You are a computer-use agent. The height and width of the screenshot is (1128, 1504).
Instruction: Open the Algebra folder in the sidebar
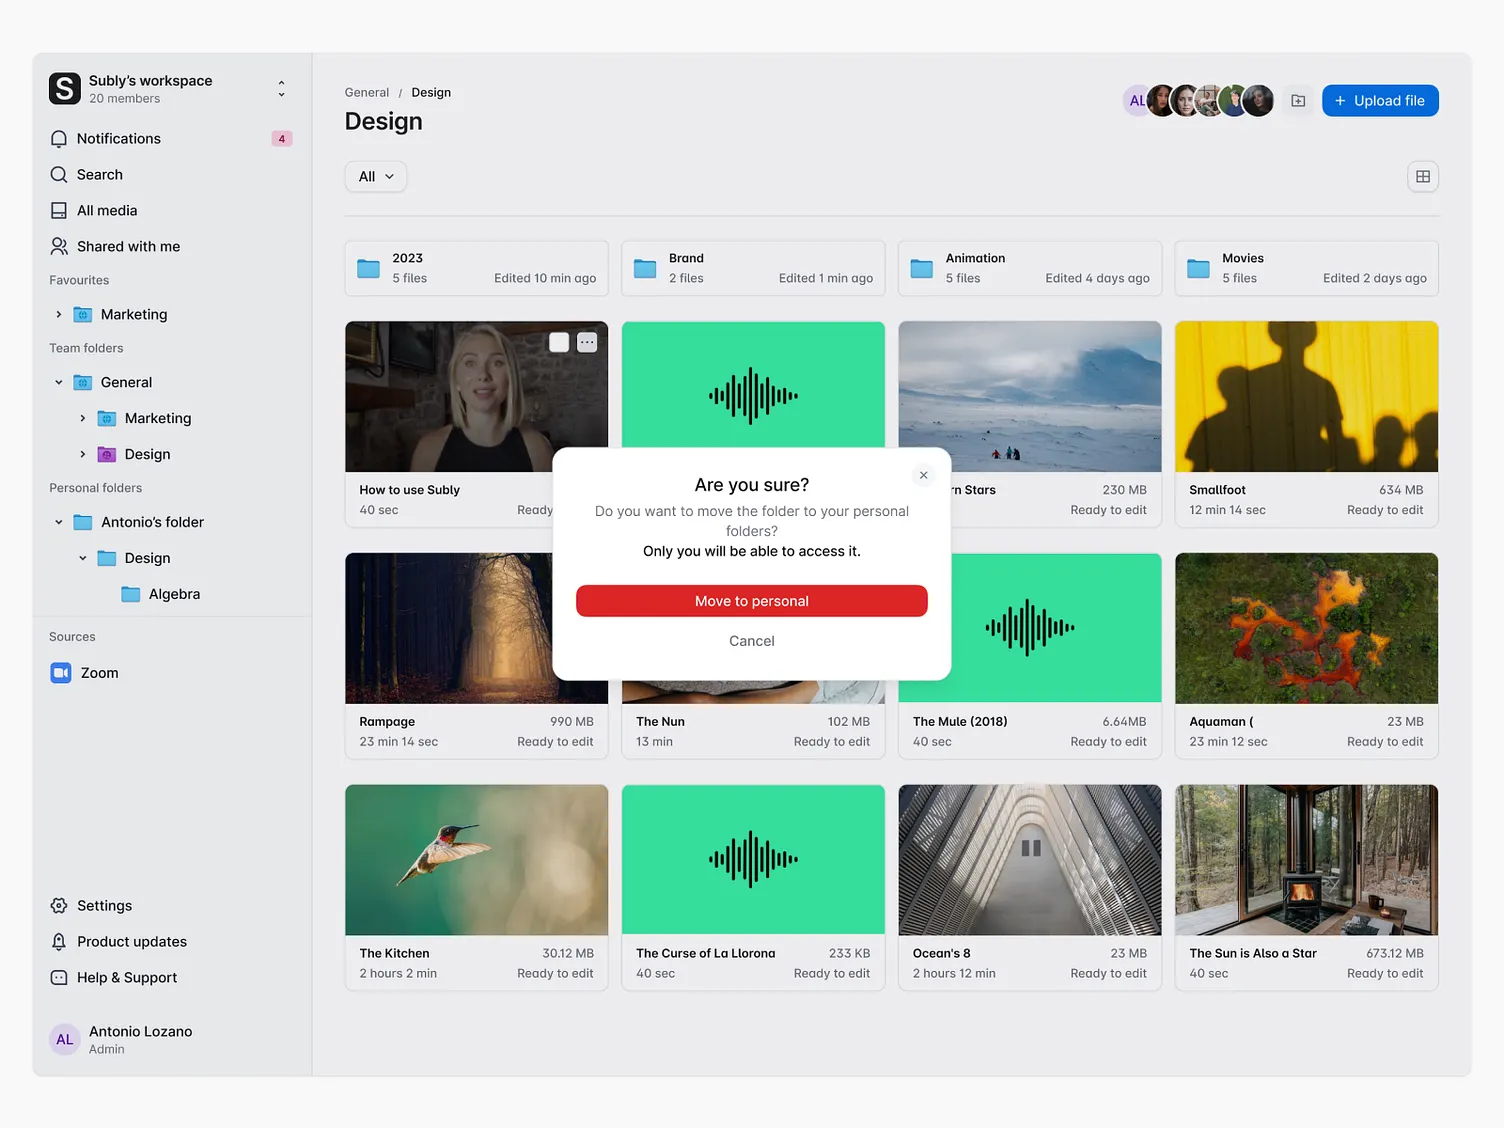[174, 595]
